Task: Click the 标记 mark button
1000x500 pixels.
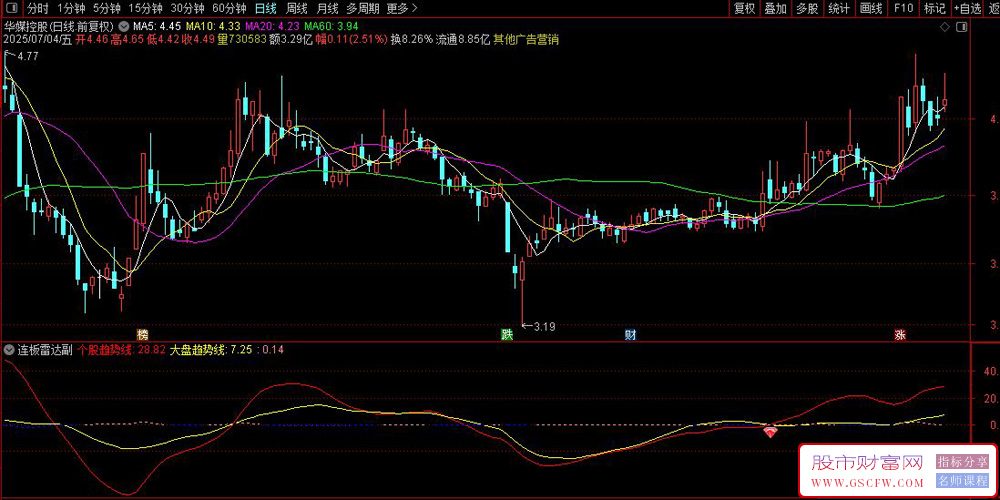Action: pyautogui.click(x=935, y=8)
